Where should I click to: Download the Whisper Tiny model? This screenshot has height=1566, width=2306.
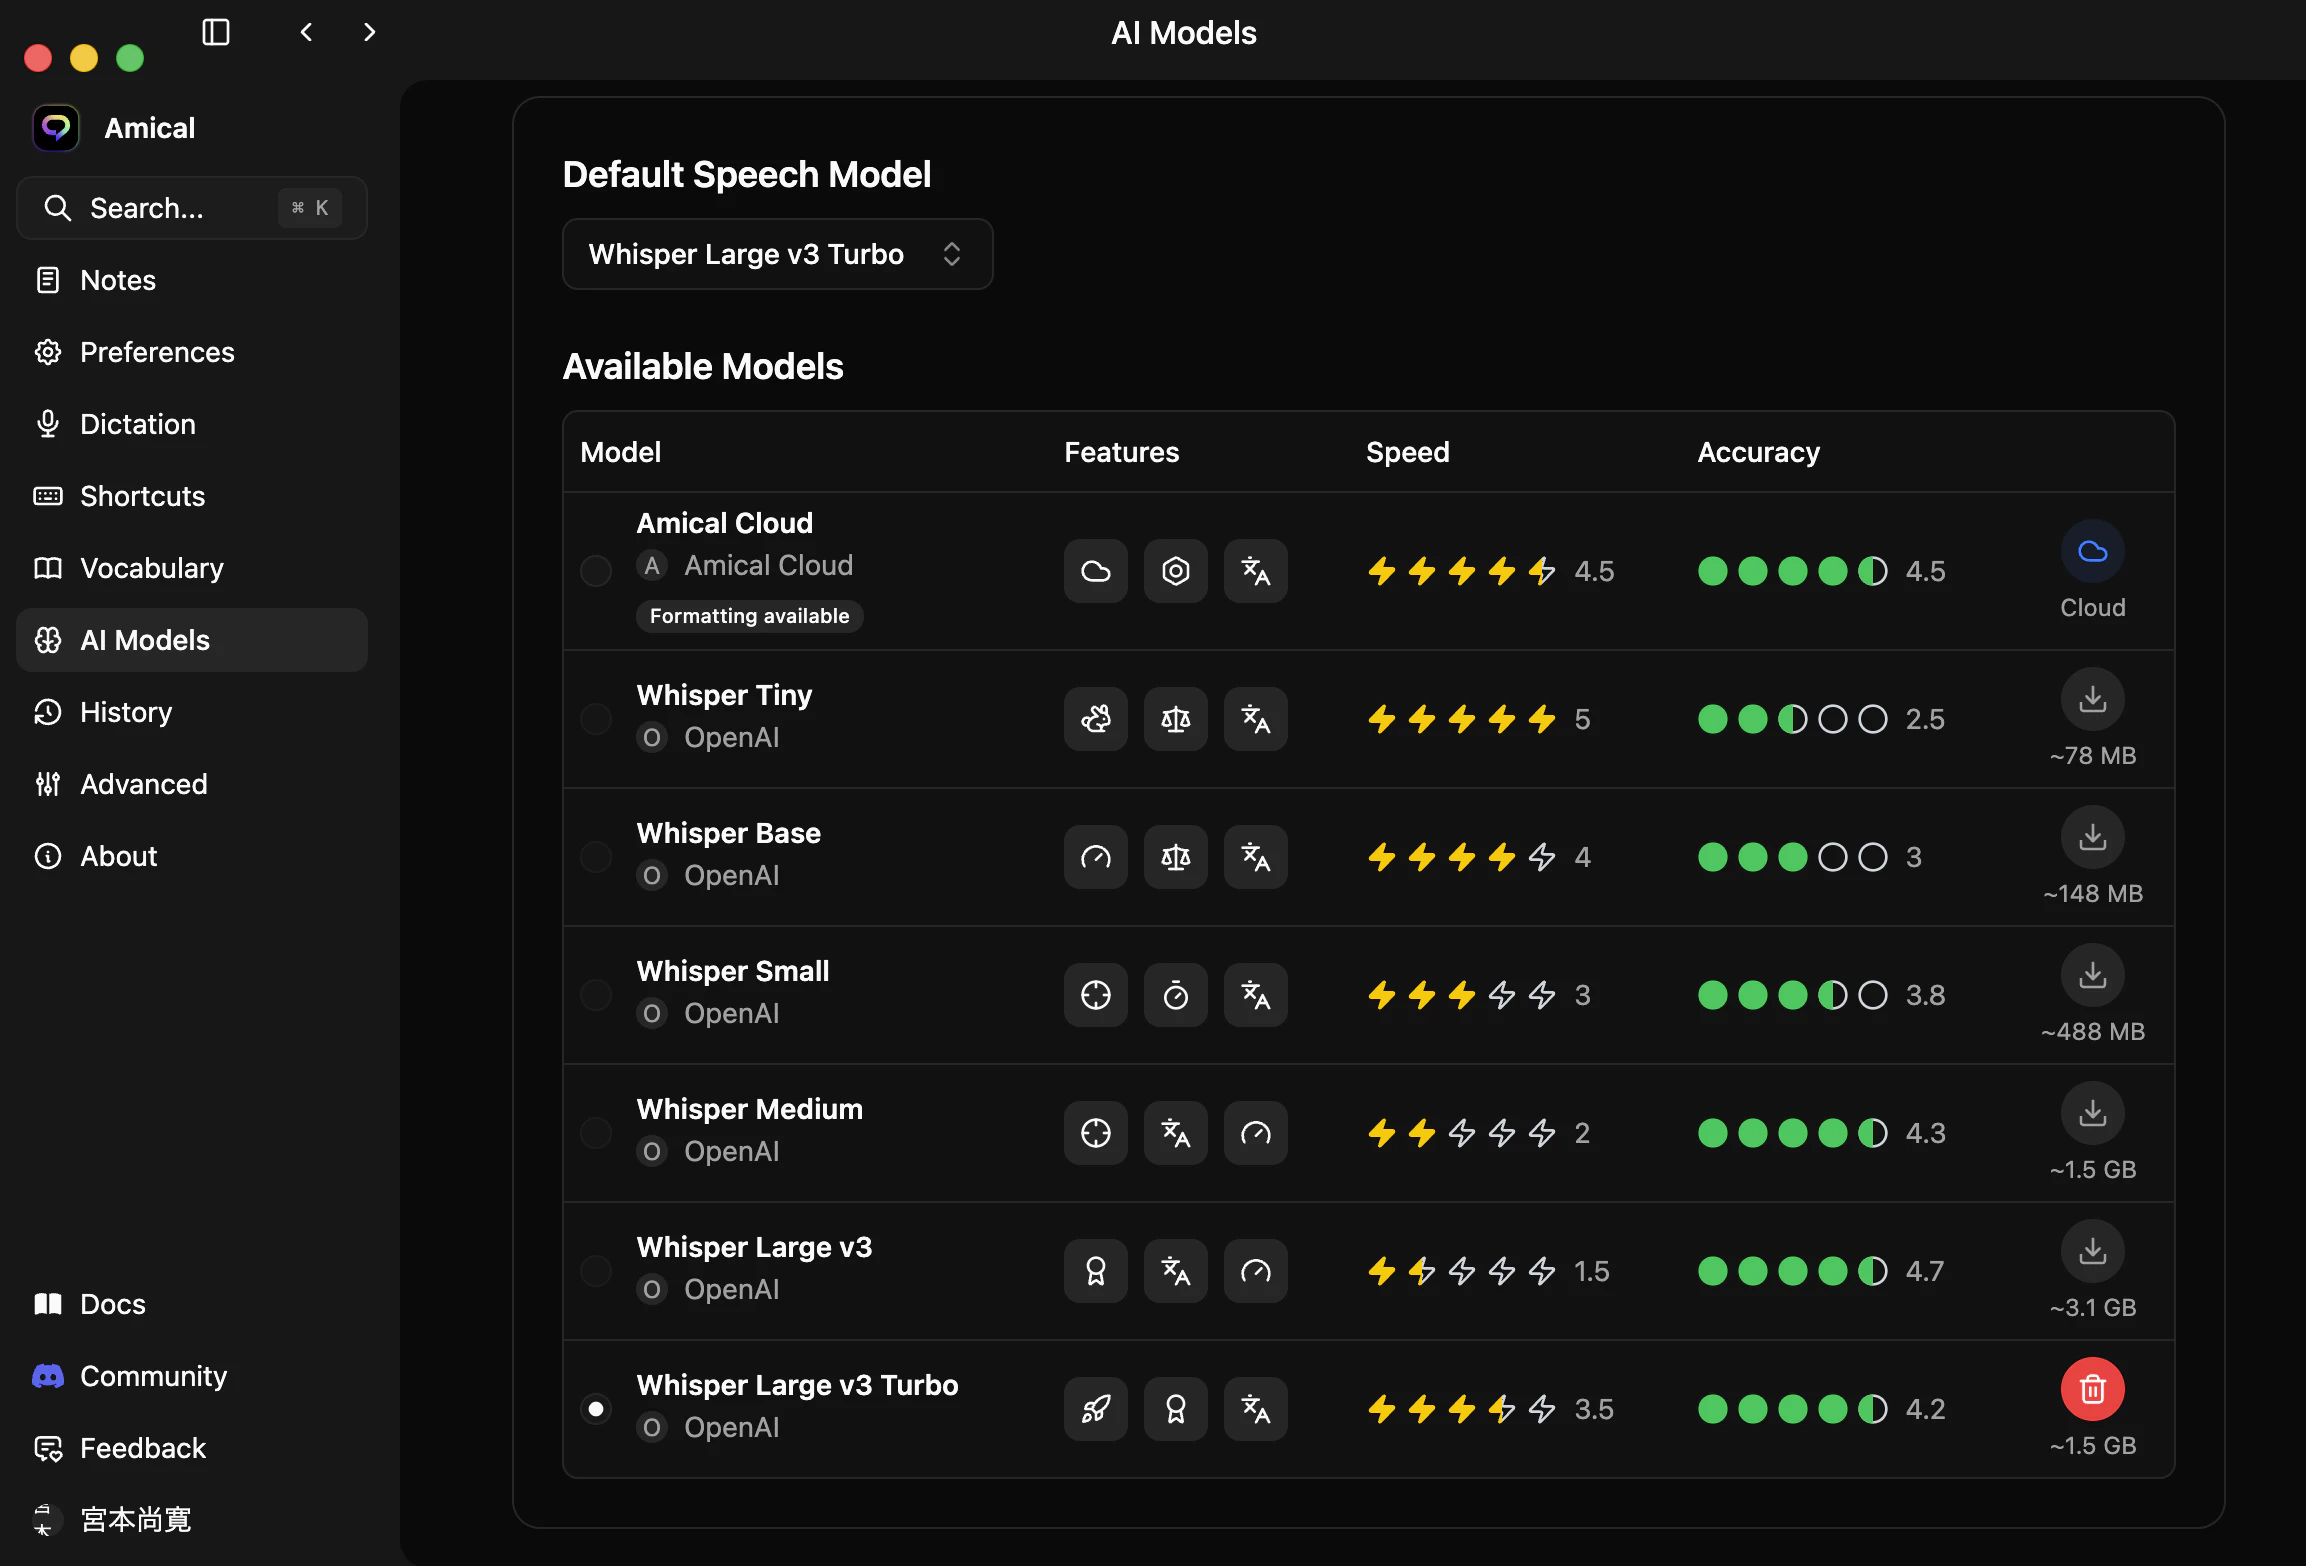[2093, 699]
